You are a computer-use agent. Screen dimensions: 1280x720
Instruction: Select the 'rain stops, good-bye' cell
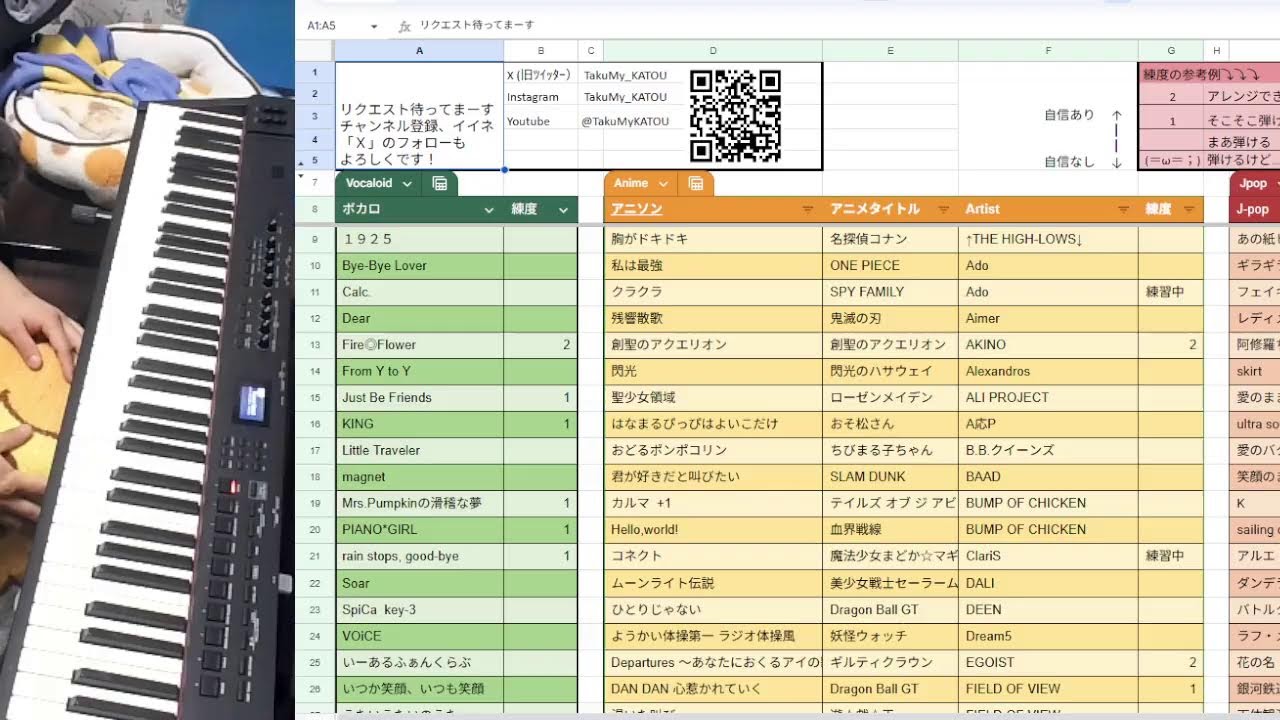419,556
